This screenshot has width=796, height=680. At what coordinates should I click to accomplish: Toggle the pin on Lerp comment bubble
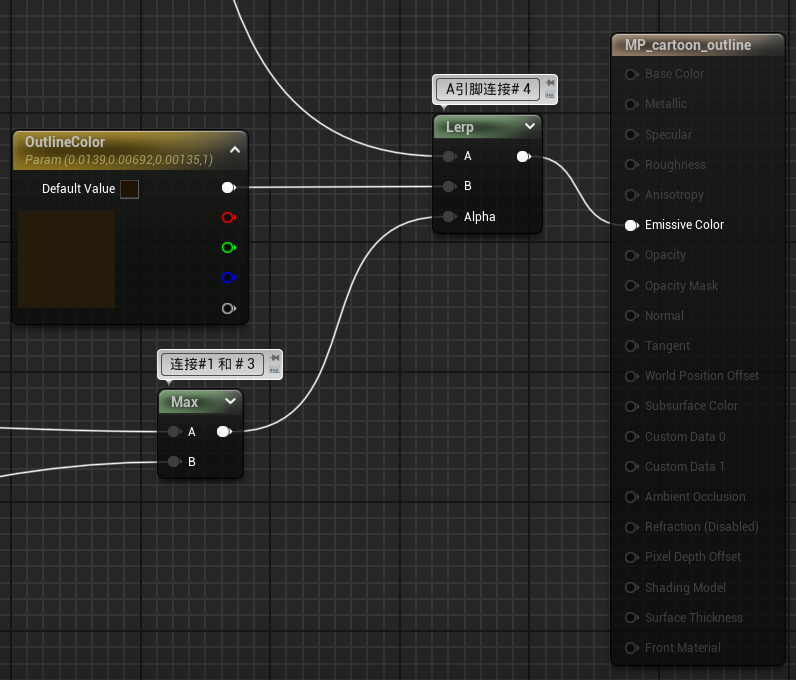(549, 83)
